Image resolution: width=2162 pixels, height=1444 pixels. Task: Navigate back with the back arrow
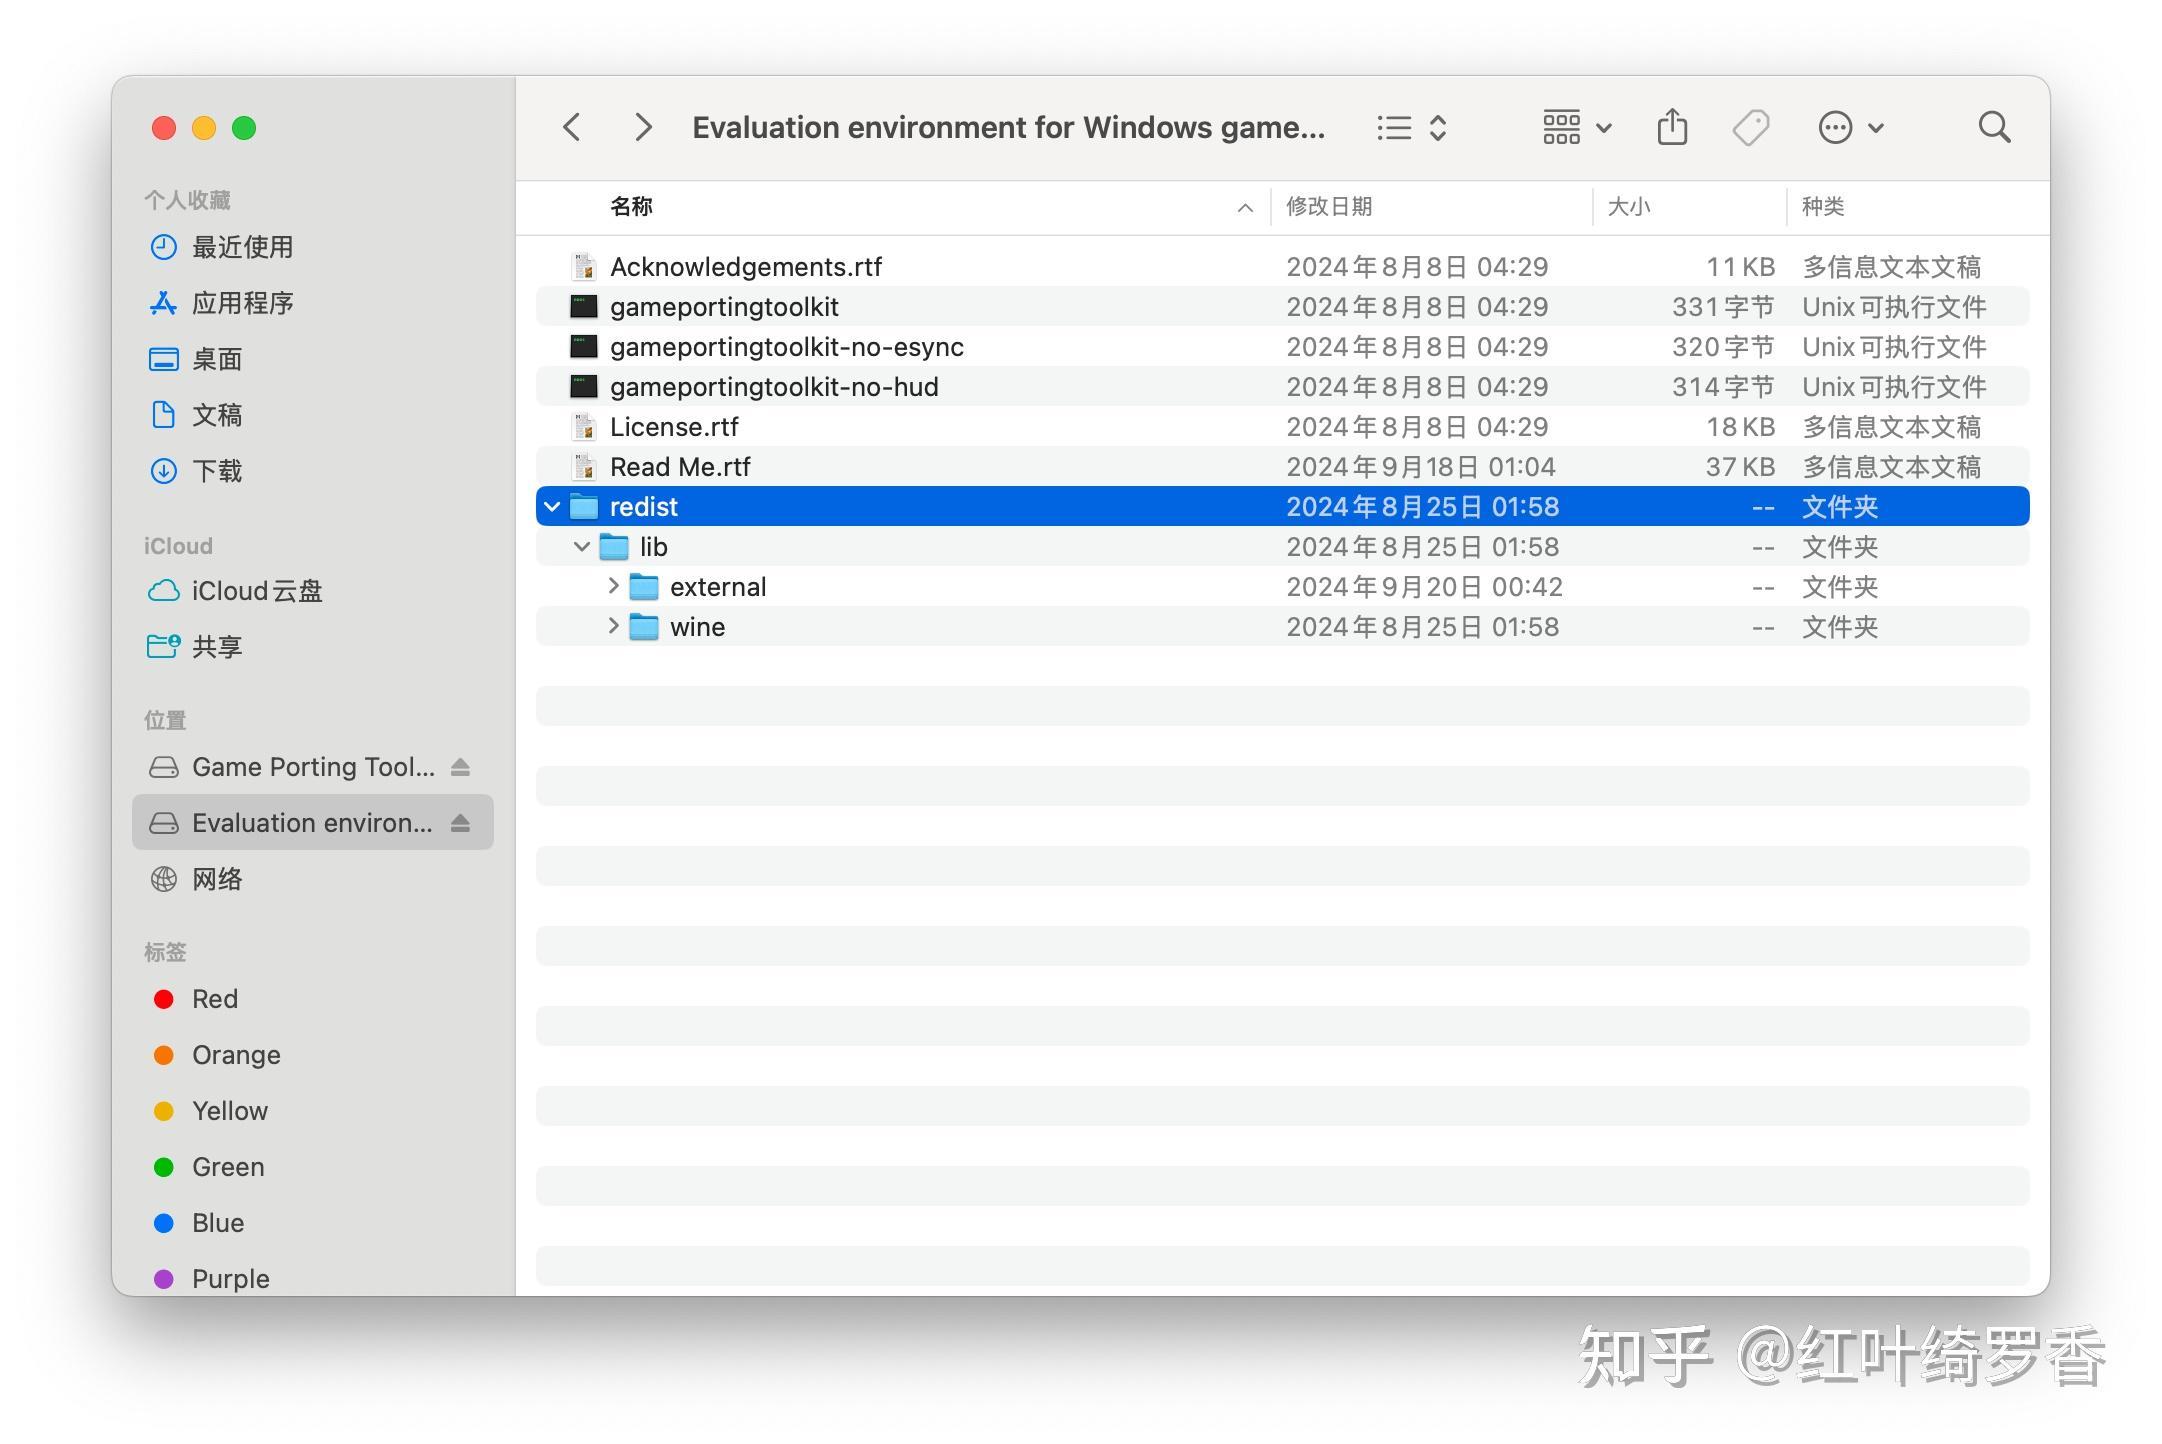coord(571,127)
